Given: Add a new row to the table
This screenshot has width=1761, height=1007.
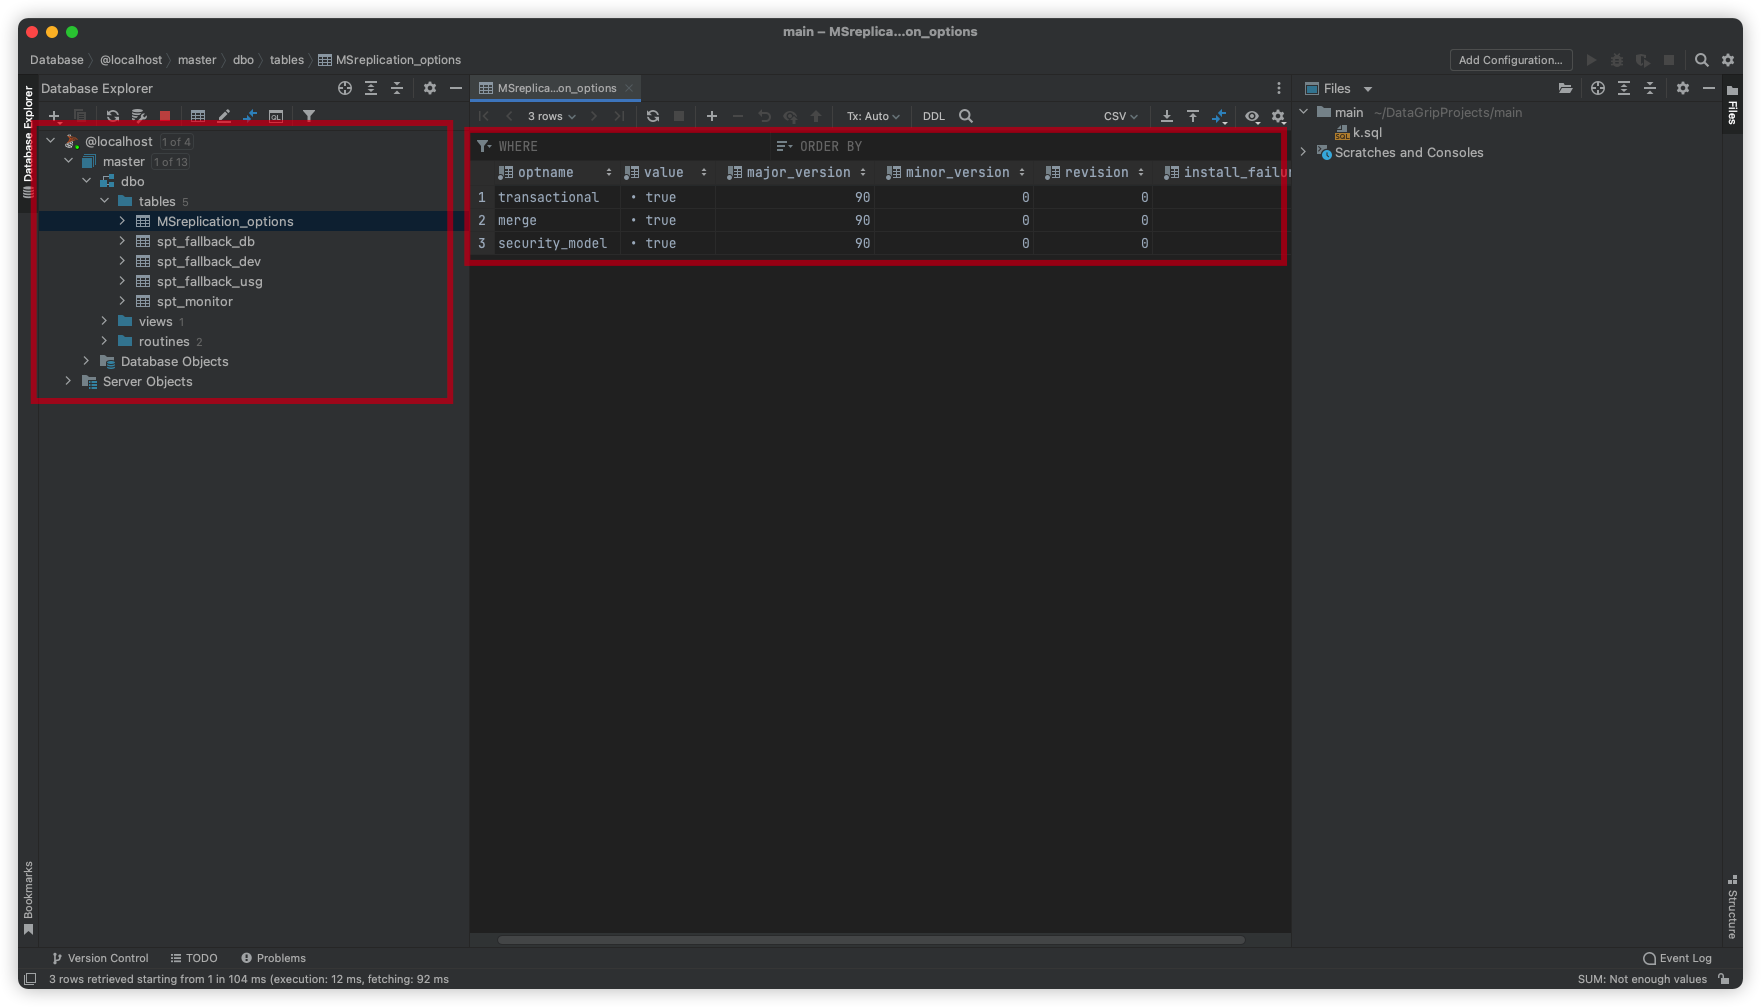Looking at the screenshot, I should click(711, 116).
